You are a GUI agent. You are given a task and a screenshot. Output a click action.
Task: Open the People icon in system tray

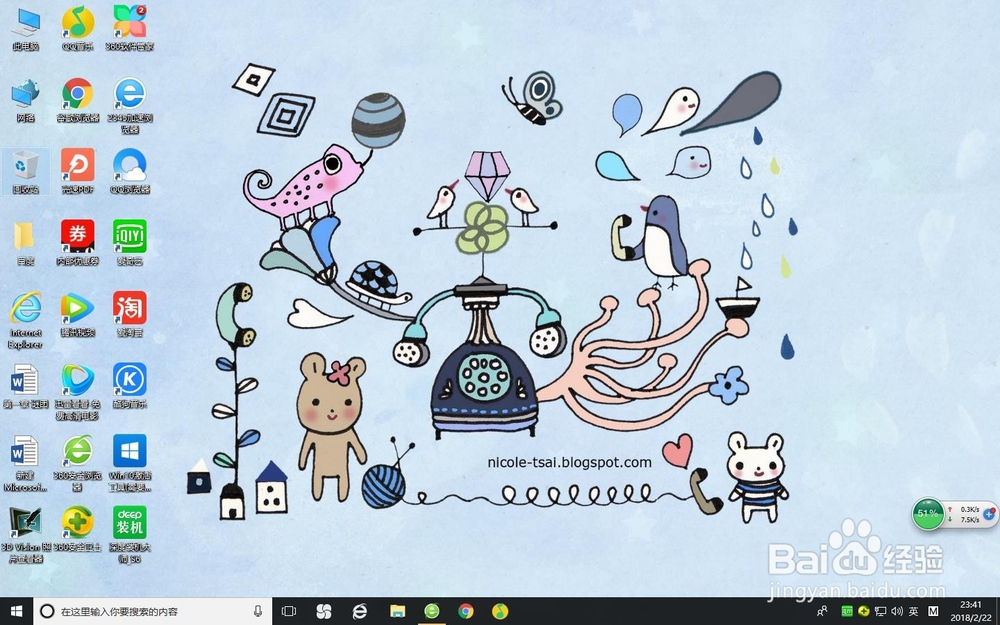click(x=822, y=611)
